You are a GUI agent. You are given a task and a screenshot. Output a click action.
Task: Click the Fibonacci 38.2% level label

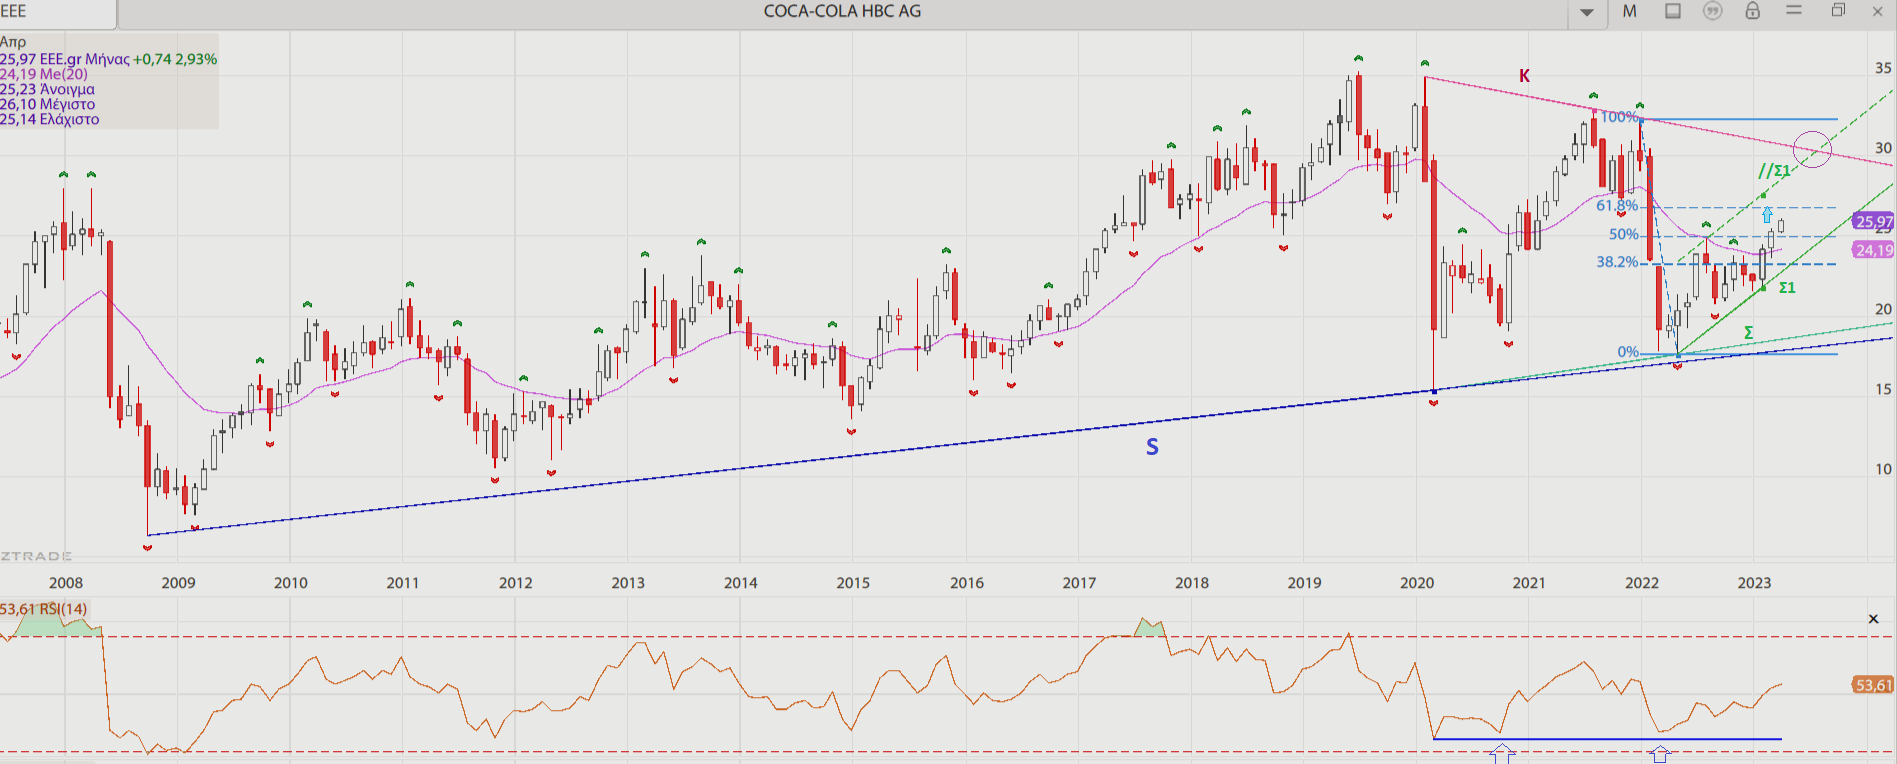1617,262
